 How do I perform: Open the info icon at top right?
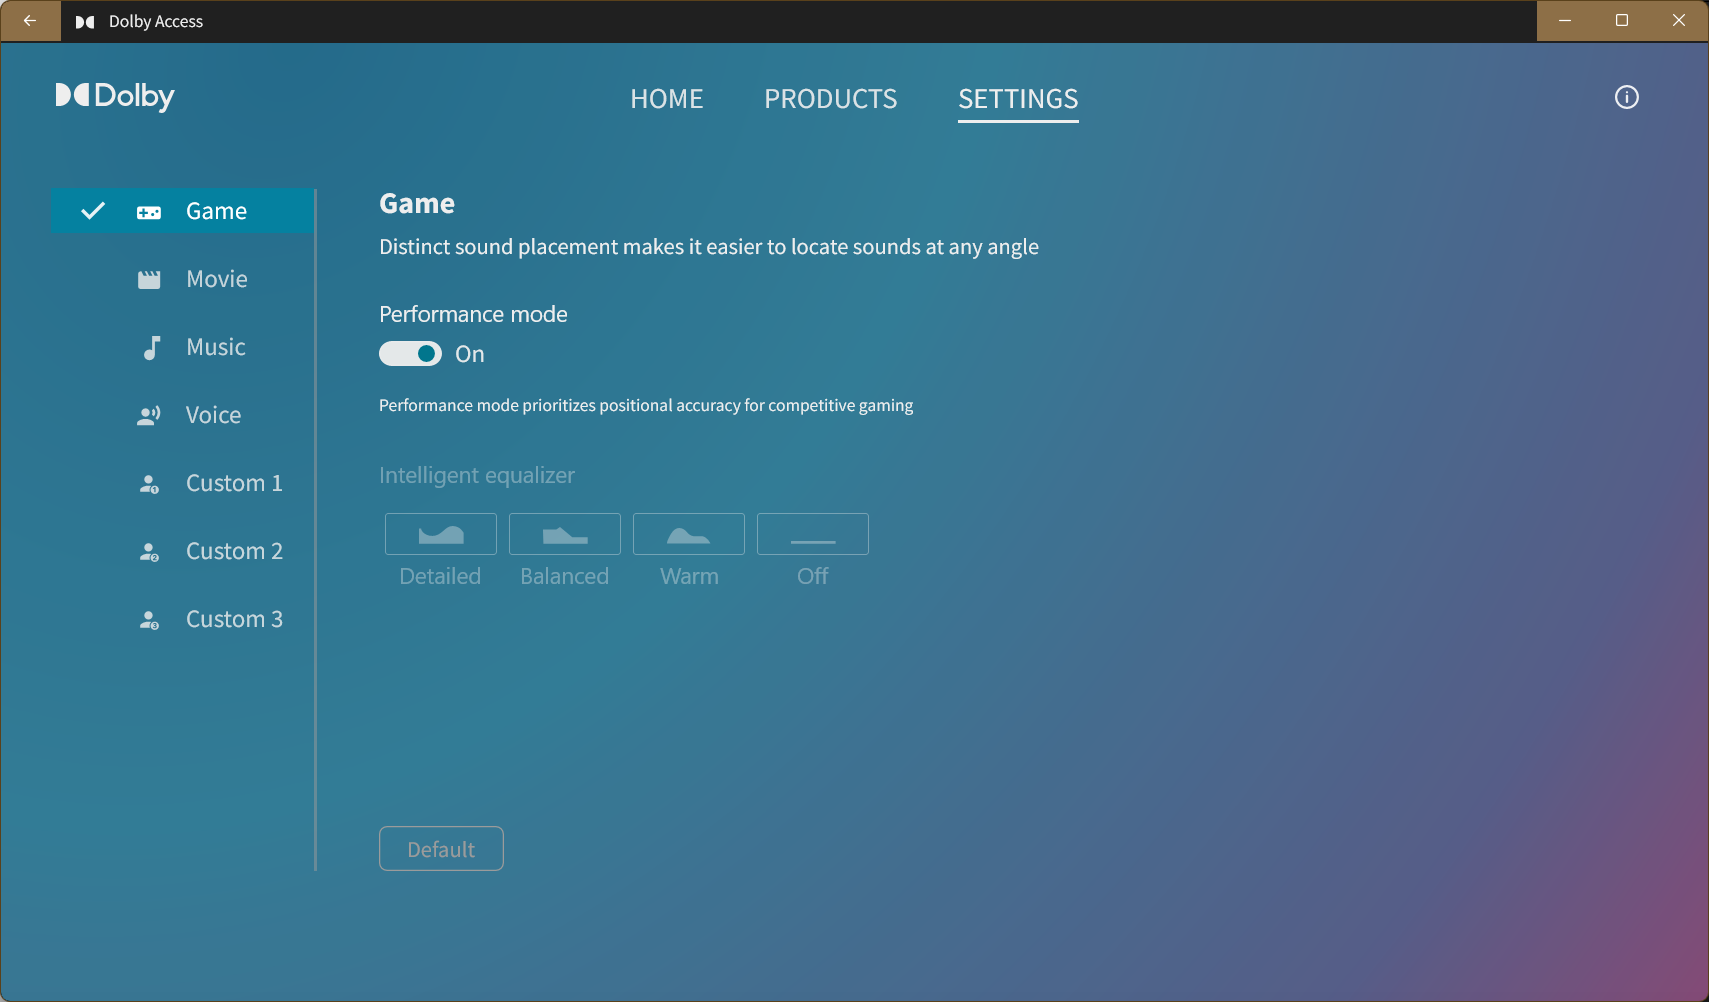pyautogui.click(x=1627, y=97)
